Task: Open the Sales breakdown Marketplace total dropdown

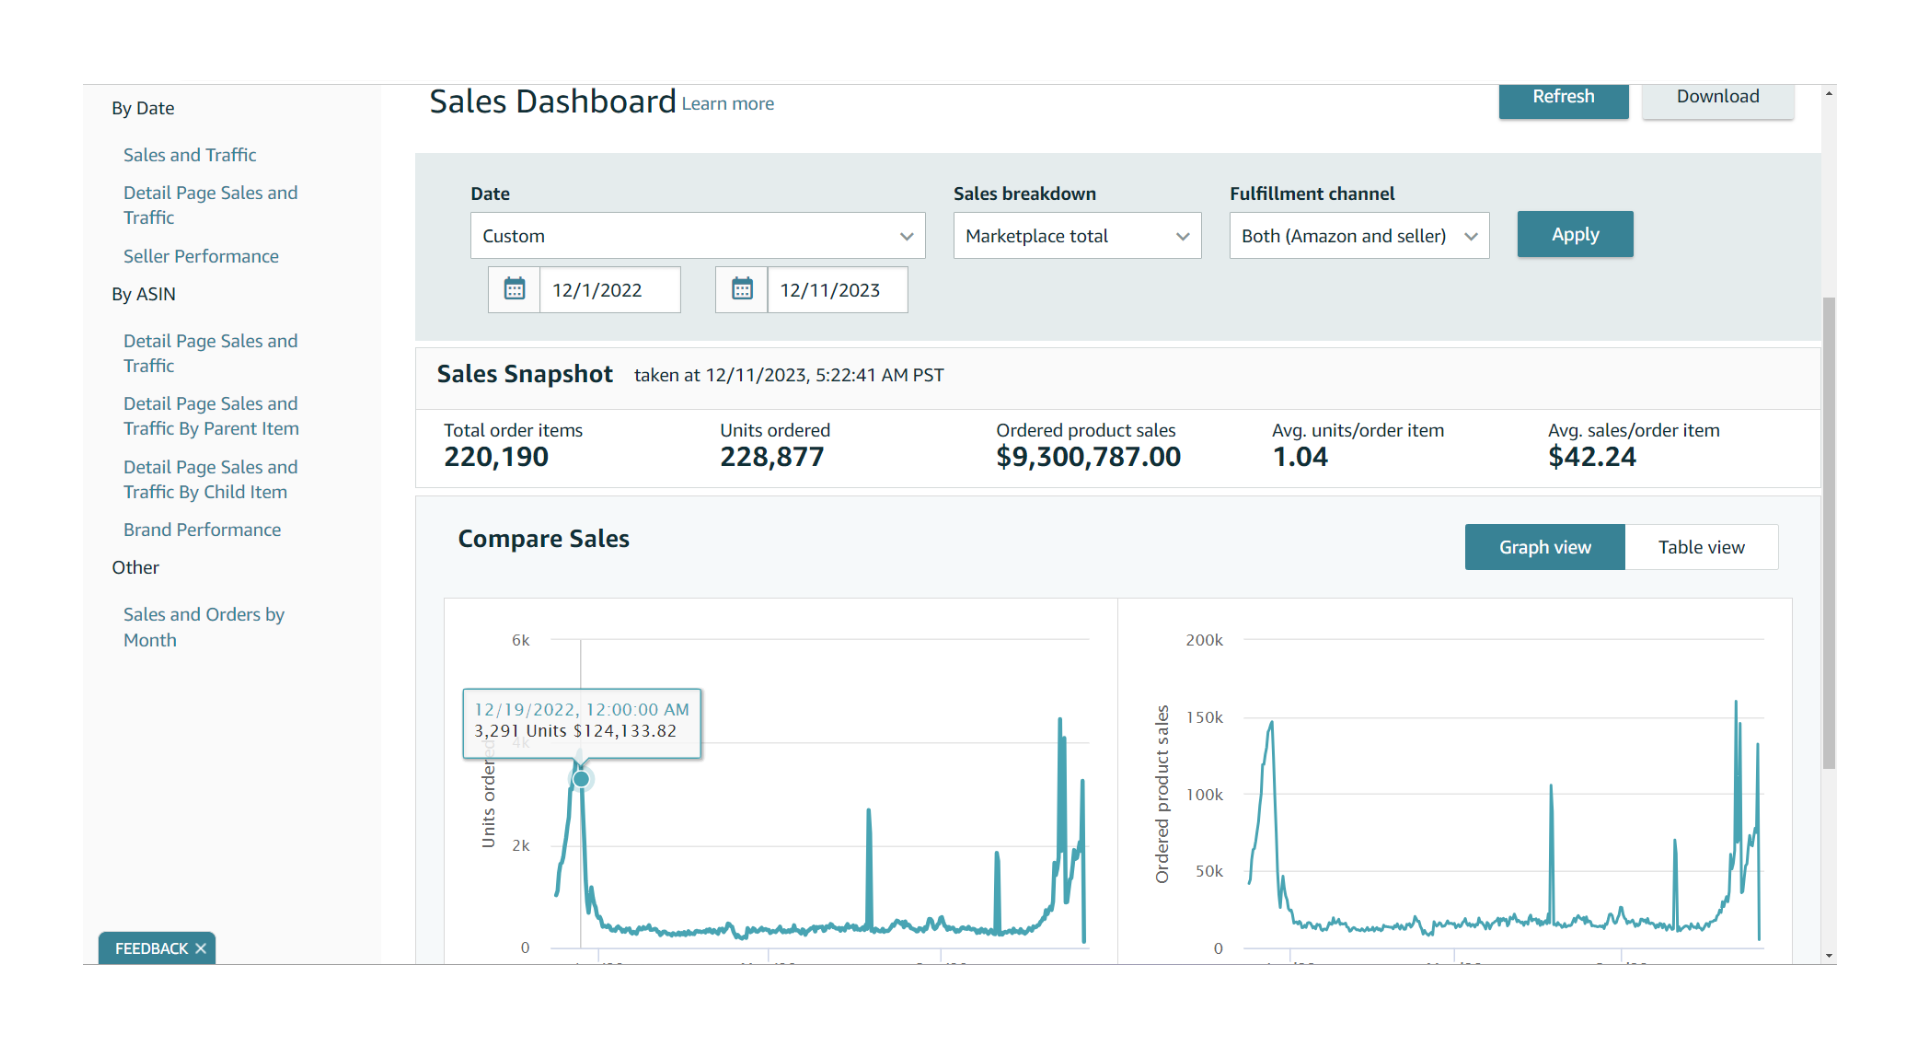Action: click(1077, 236)
